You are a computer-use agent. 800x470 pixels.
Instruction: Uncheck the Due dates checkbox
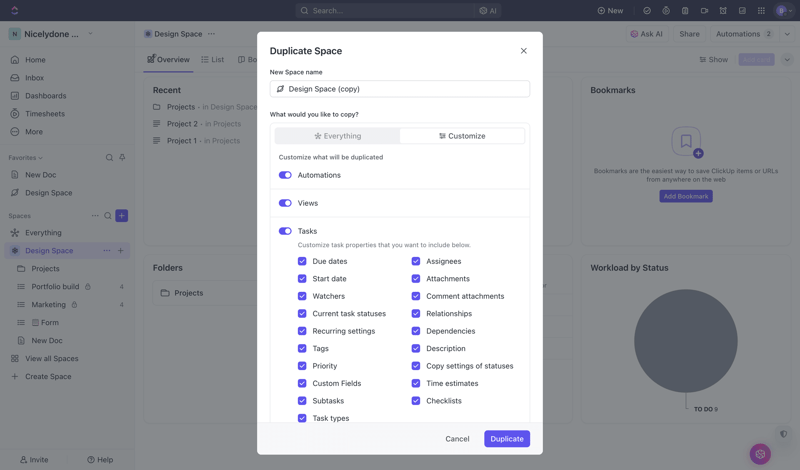coord(302,261)
